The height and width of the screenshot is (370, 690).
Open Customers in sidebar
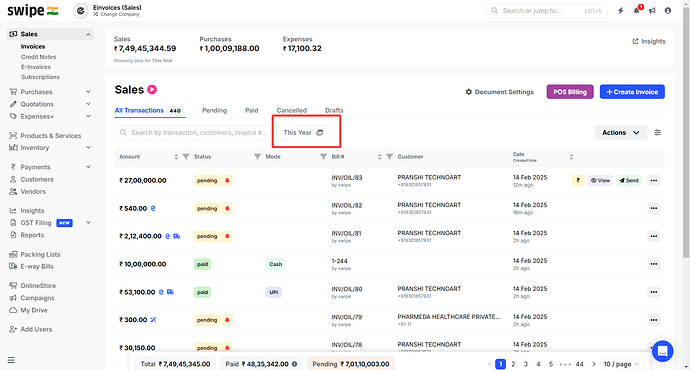[x=31, y=180]
